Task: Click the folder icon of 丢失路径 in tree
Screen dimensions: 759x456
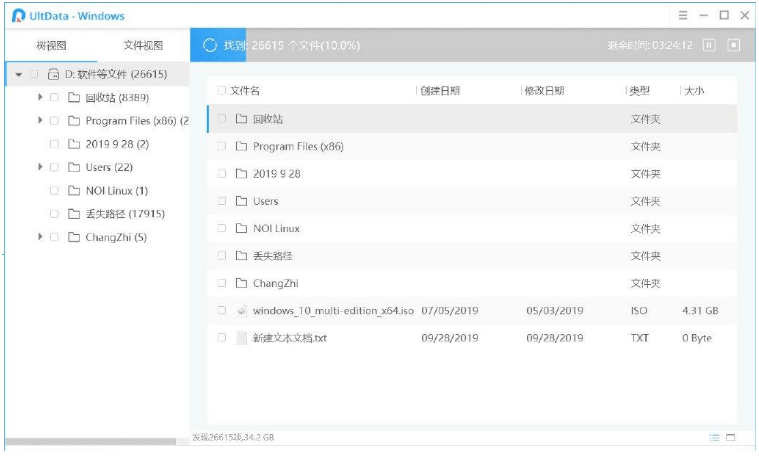Action: point(74,214)
